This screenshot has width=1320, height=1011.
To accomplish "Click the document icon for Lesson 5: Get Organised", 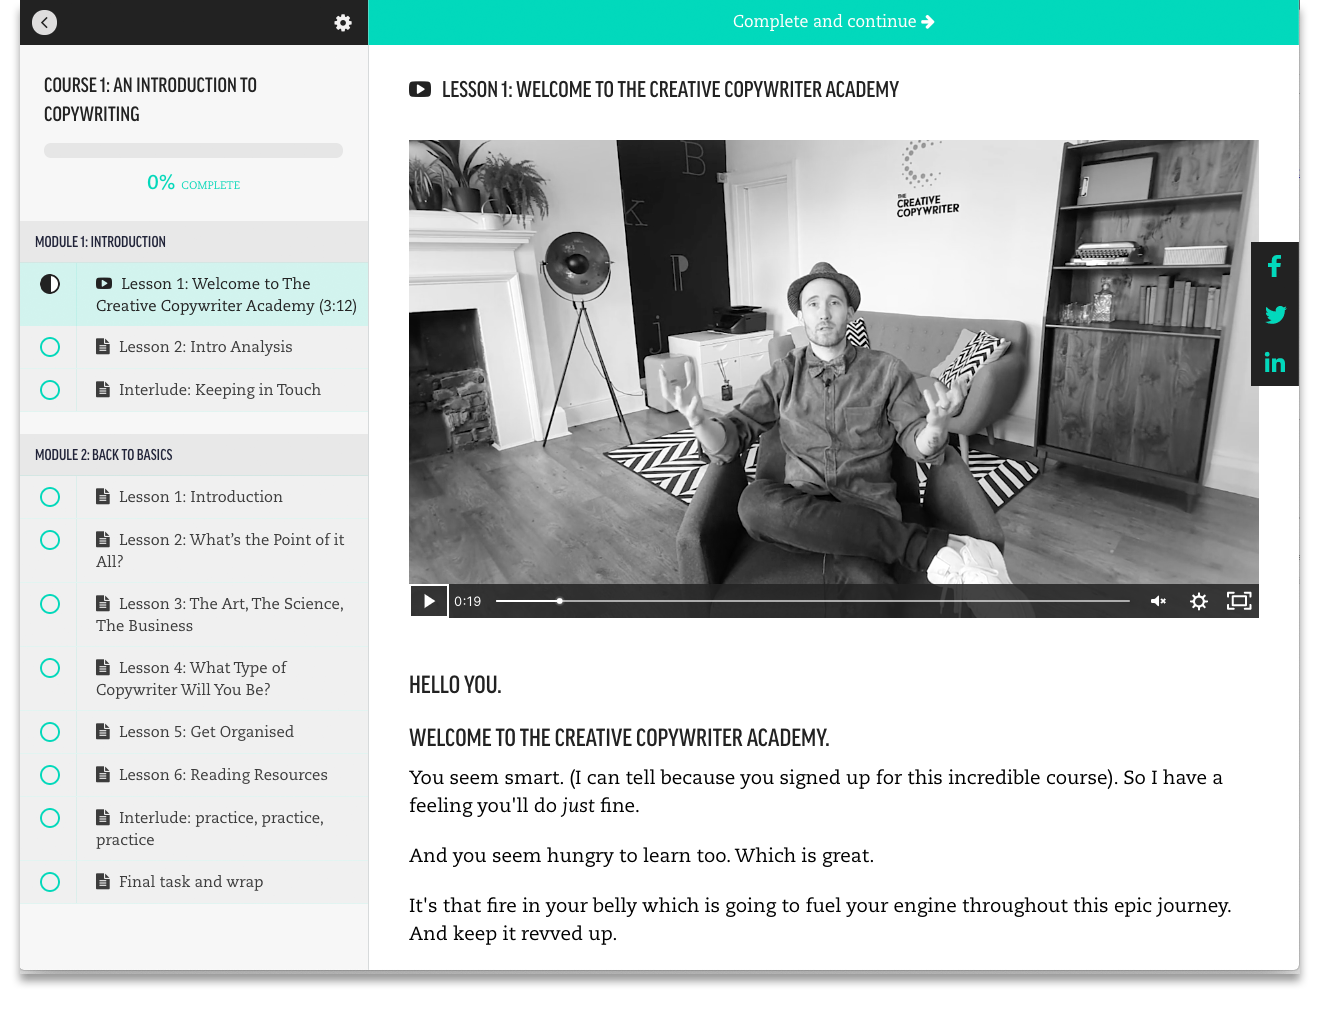I will (103, 732).
